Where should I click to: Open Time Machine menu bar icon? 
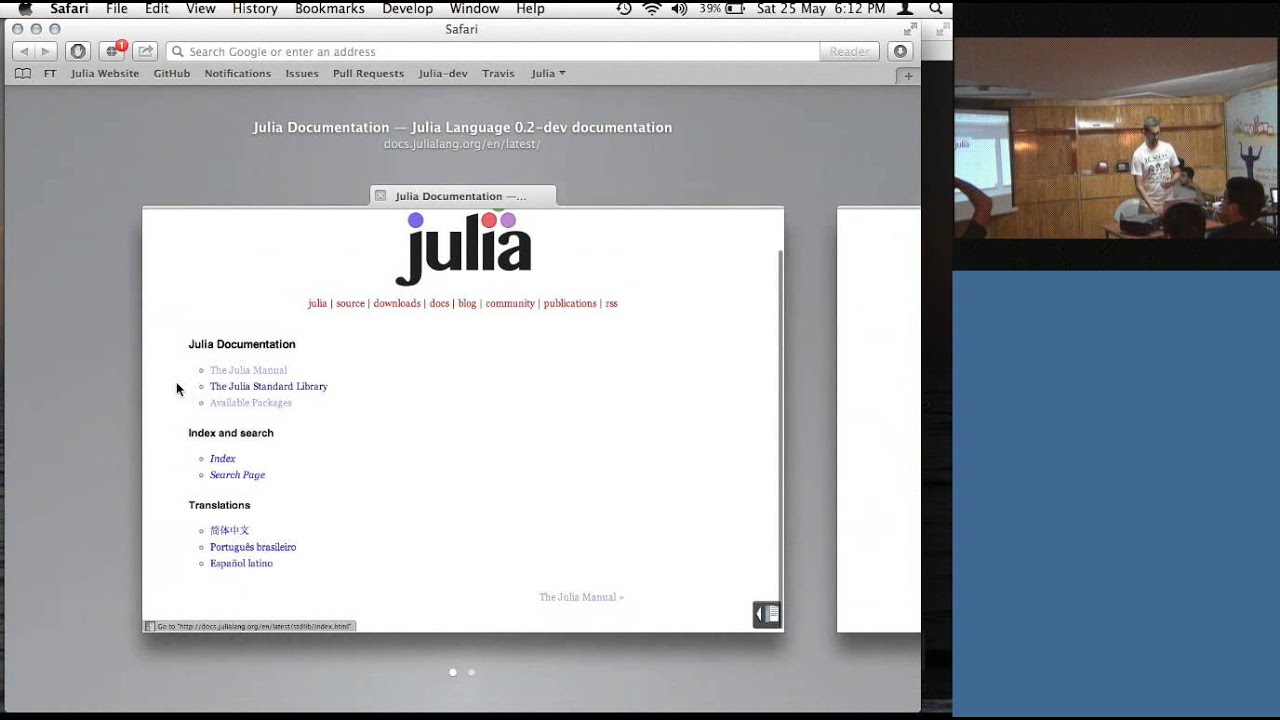click(624, 8)
